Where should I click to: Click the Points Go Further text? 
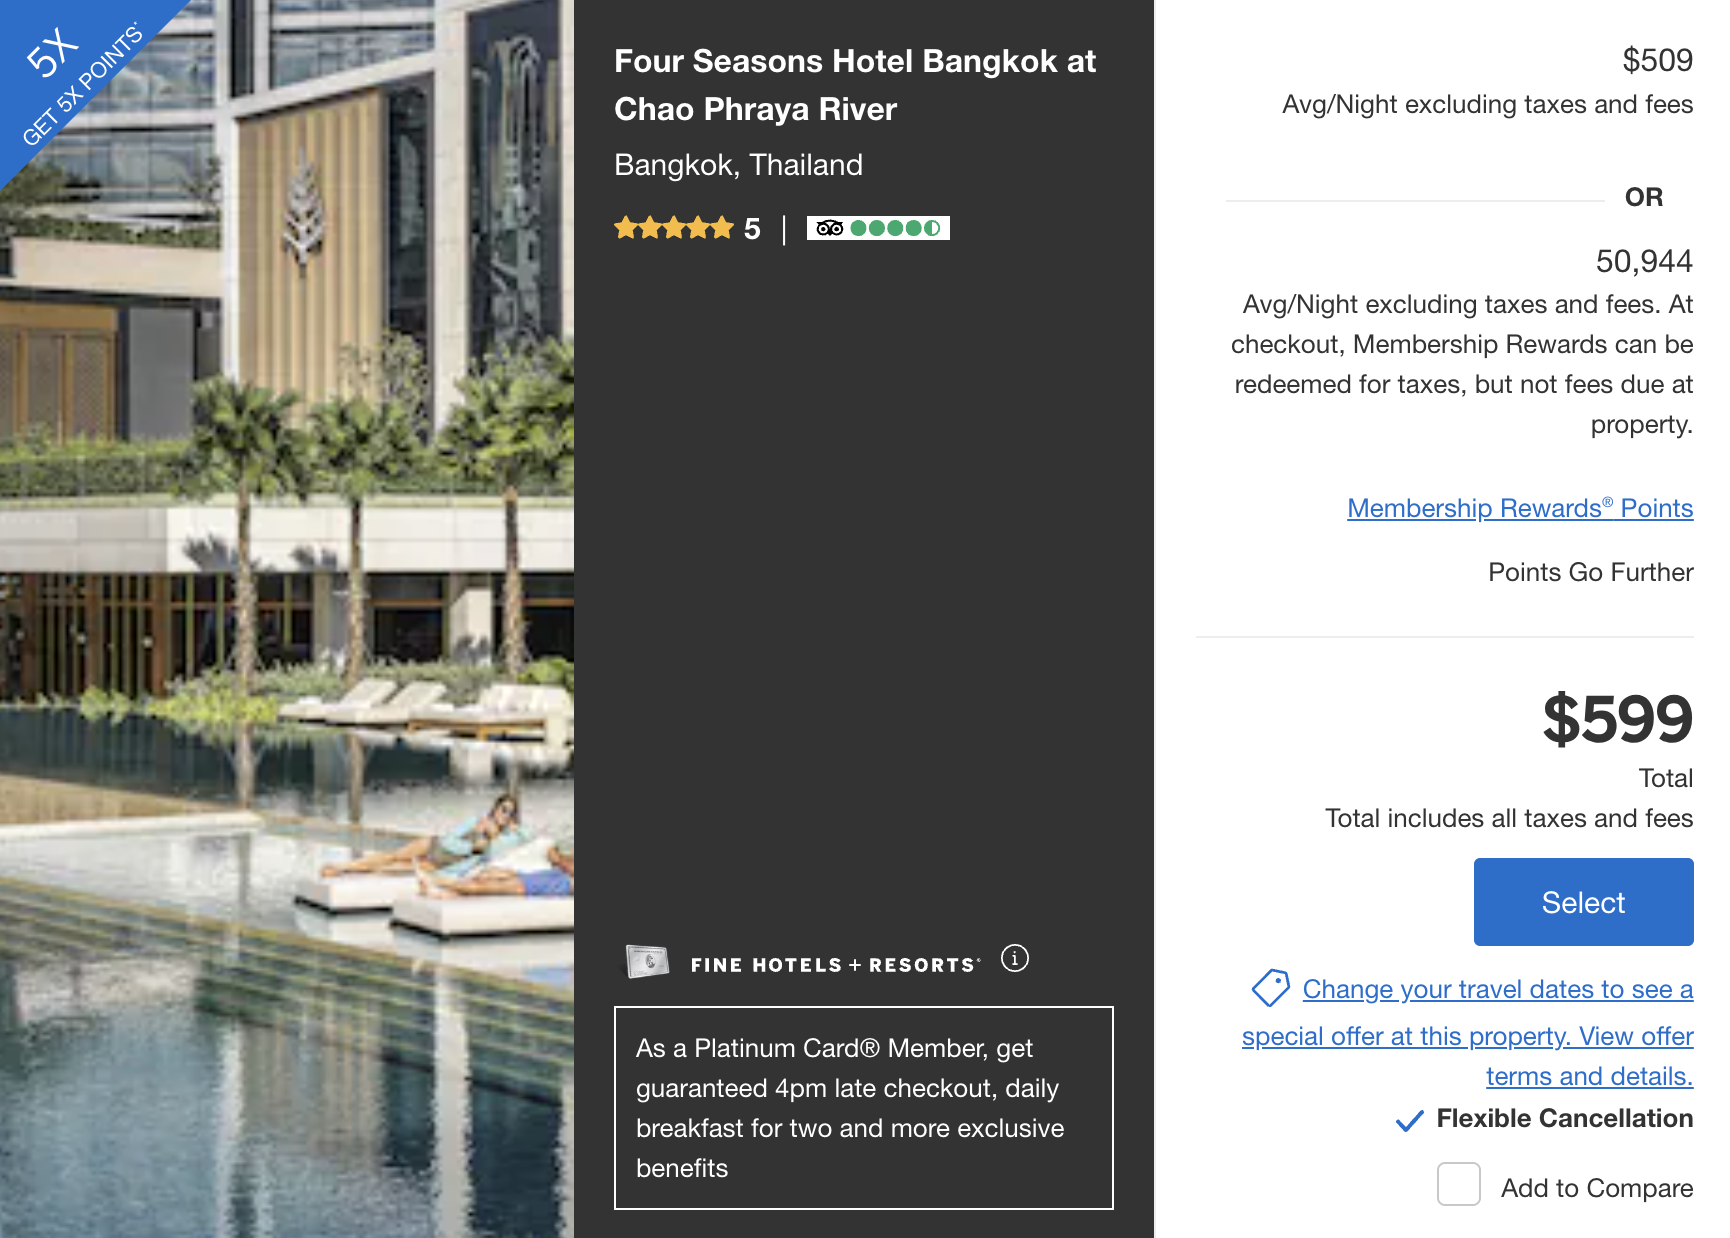point(1590,572)
